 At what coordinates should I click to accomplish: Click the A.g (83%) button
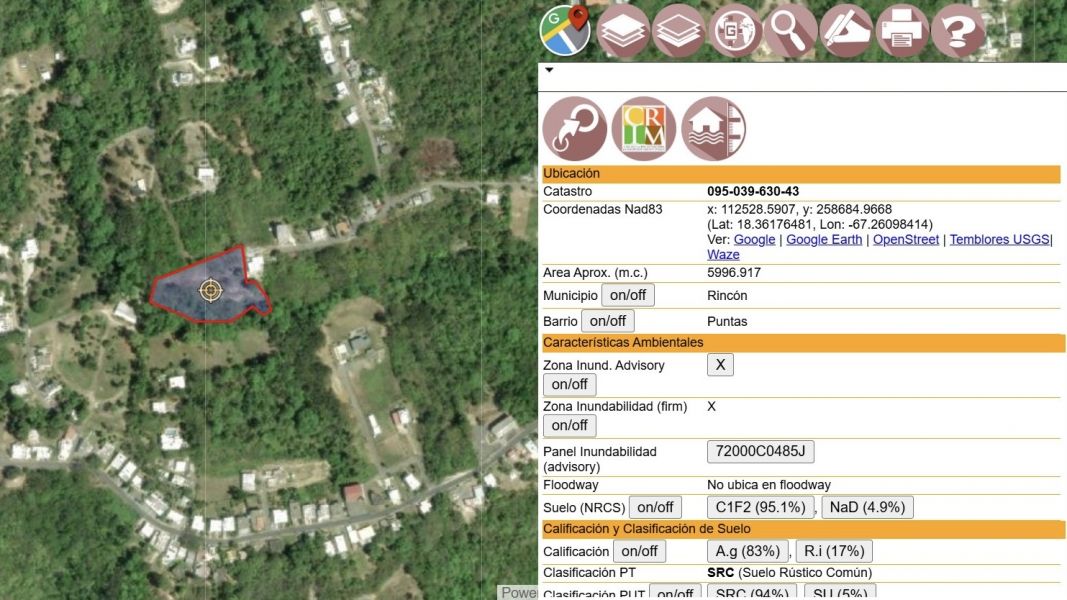[x=747, y=551]
